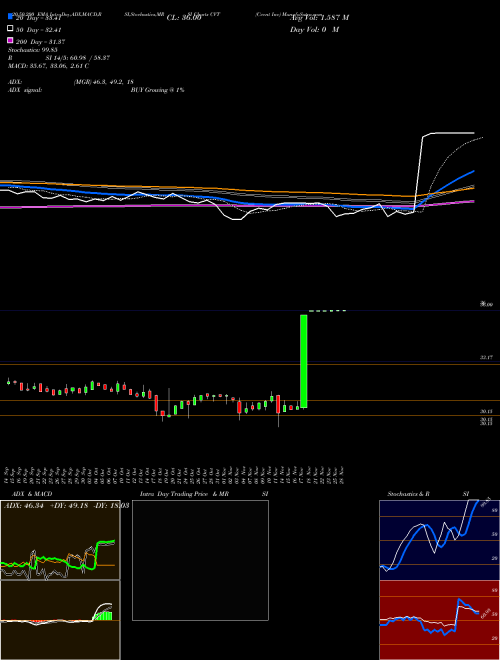
Task: Select the '20 Day = 33.41' legend text
Action: coord(39,18)
